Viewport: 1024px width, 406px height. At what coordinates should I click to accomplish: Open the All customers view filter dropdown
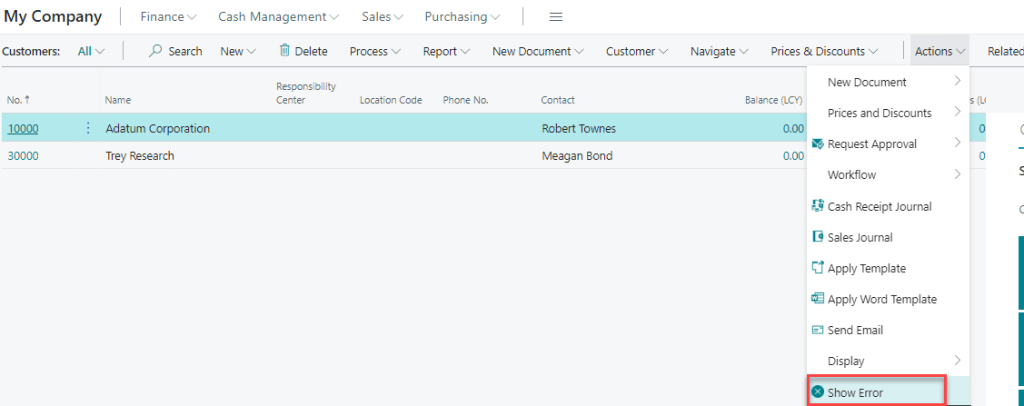(x=91, y=51)
